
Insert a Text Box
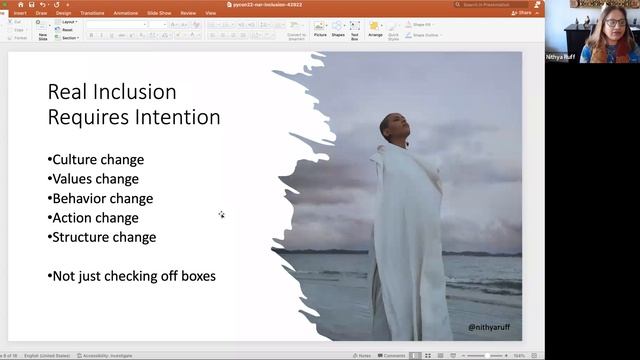[355, 30]
